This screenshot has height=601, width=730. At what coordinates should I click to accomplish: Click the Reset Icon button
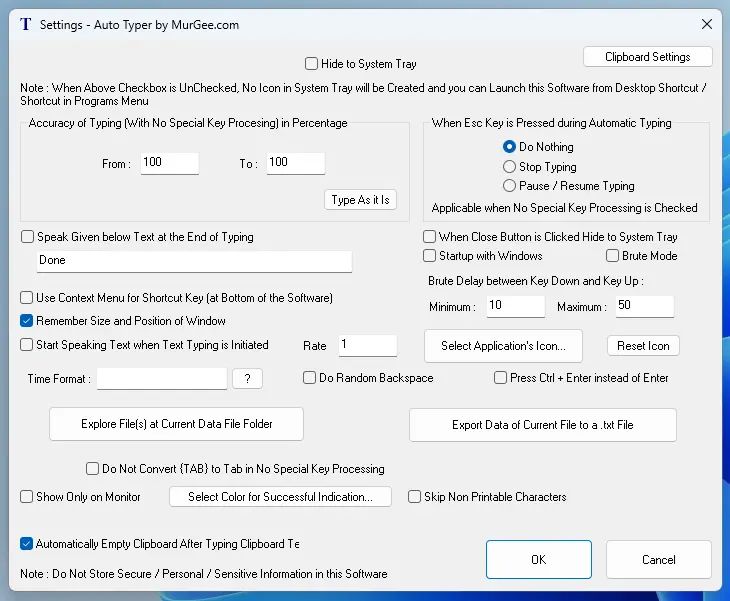(643, 346)
